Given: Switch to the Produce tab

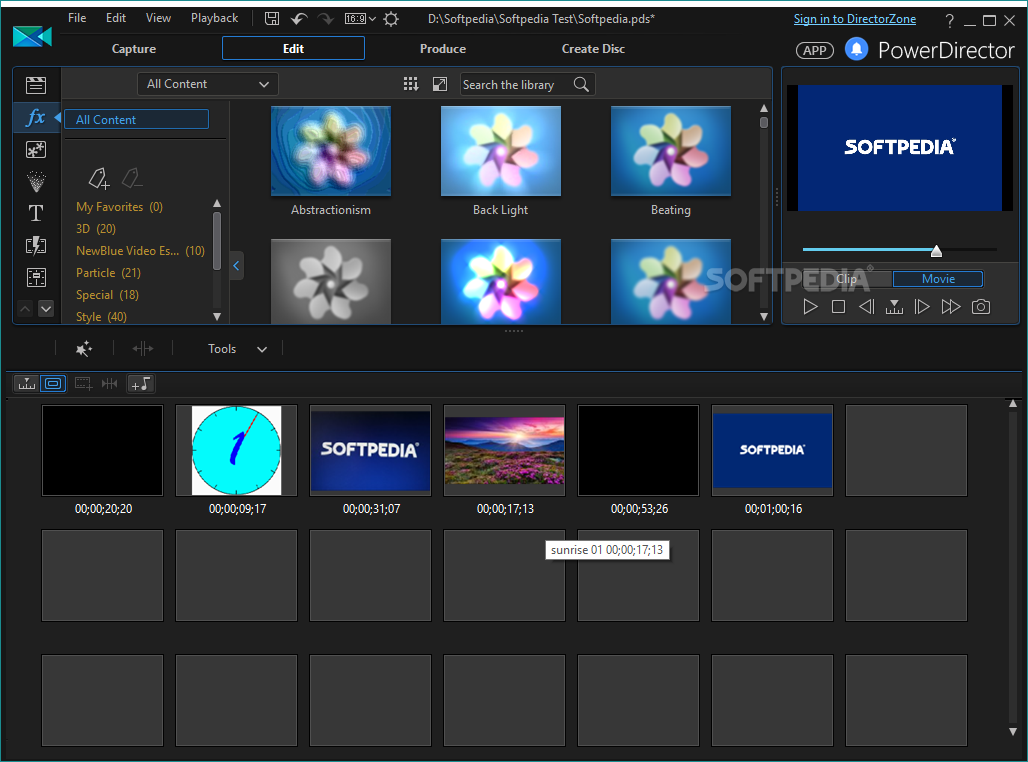Looking at the screenshot, I should [x=443, y=49].
